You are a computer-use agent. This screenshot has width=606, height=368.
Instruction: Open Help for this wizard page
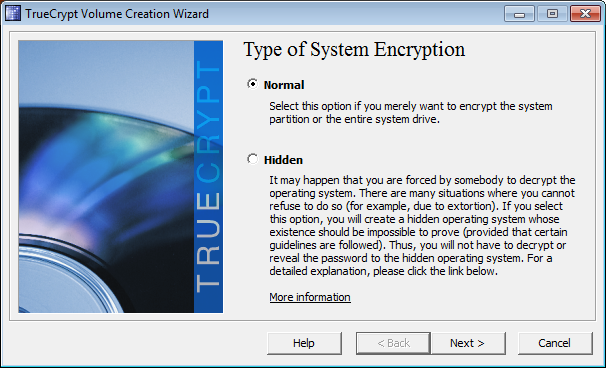pos(304,343)
